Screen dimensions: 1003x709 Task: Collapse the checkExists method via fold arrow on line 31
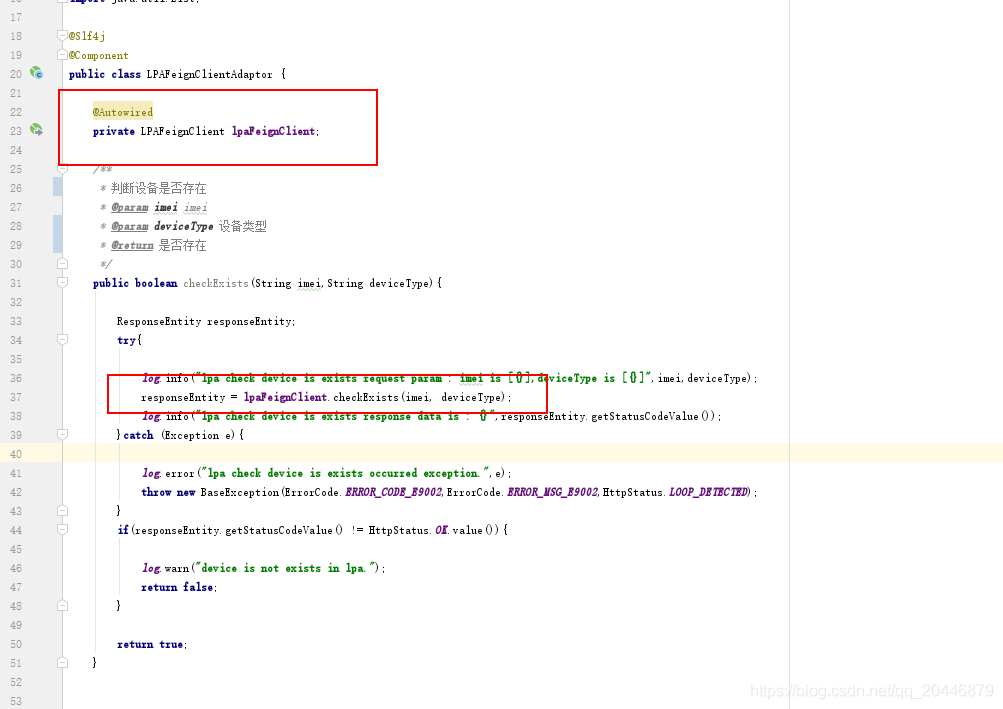[x=62, y=283]
